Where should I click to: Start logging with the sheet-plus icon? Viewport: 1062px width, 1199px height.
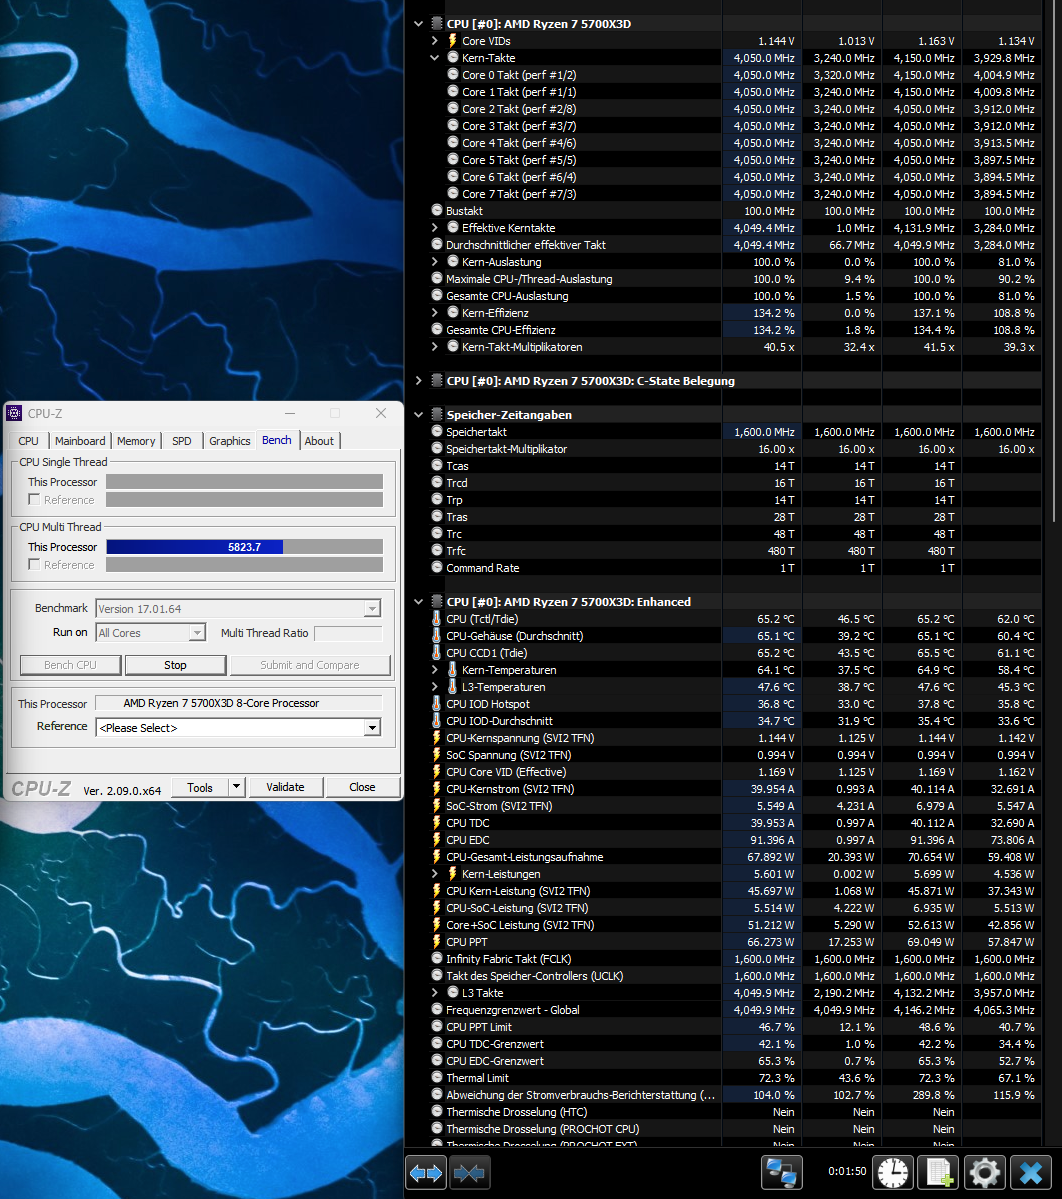939,1173
